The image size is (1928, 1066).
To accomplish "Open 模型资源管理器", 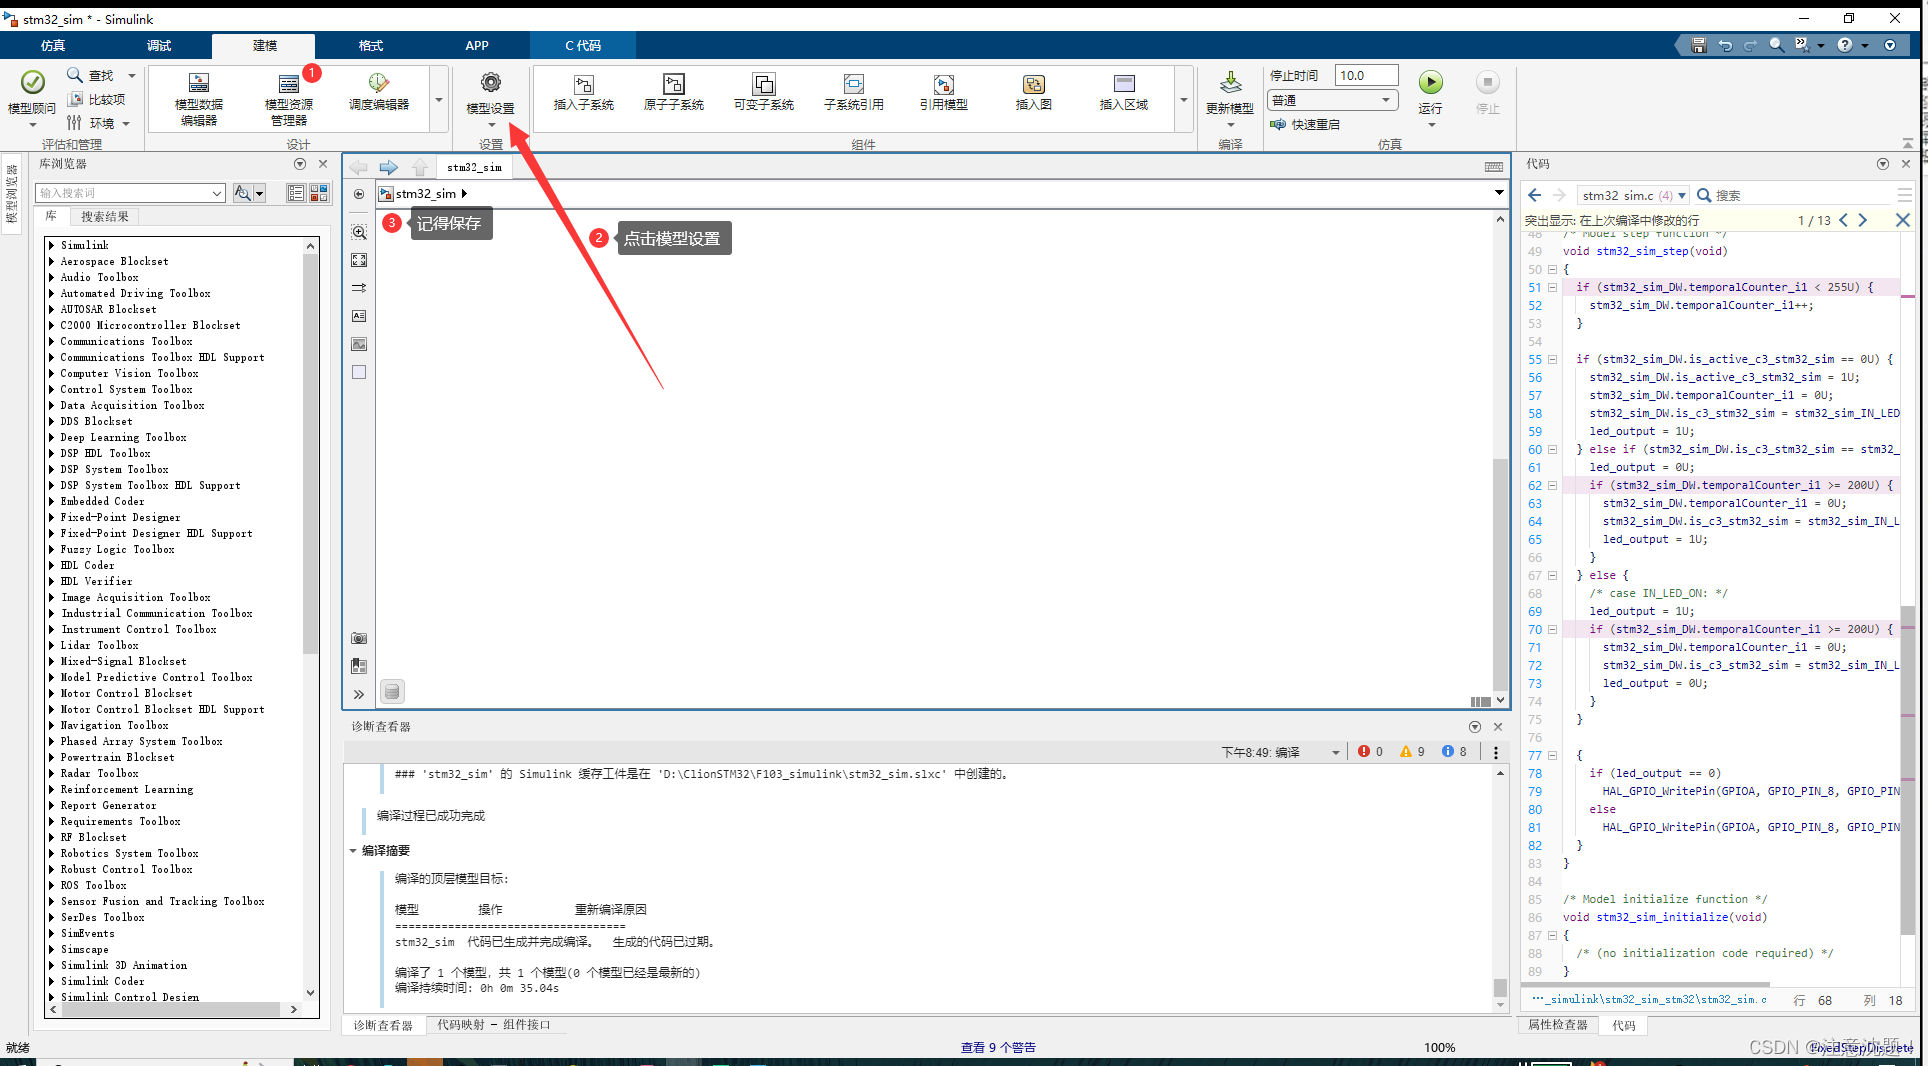I will [x=289, y=99].
